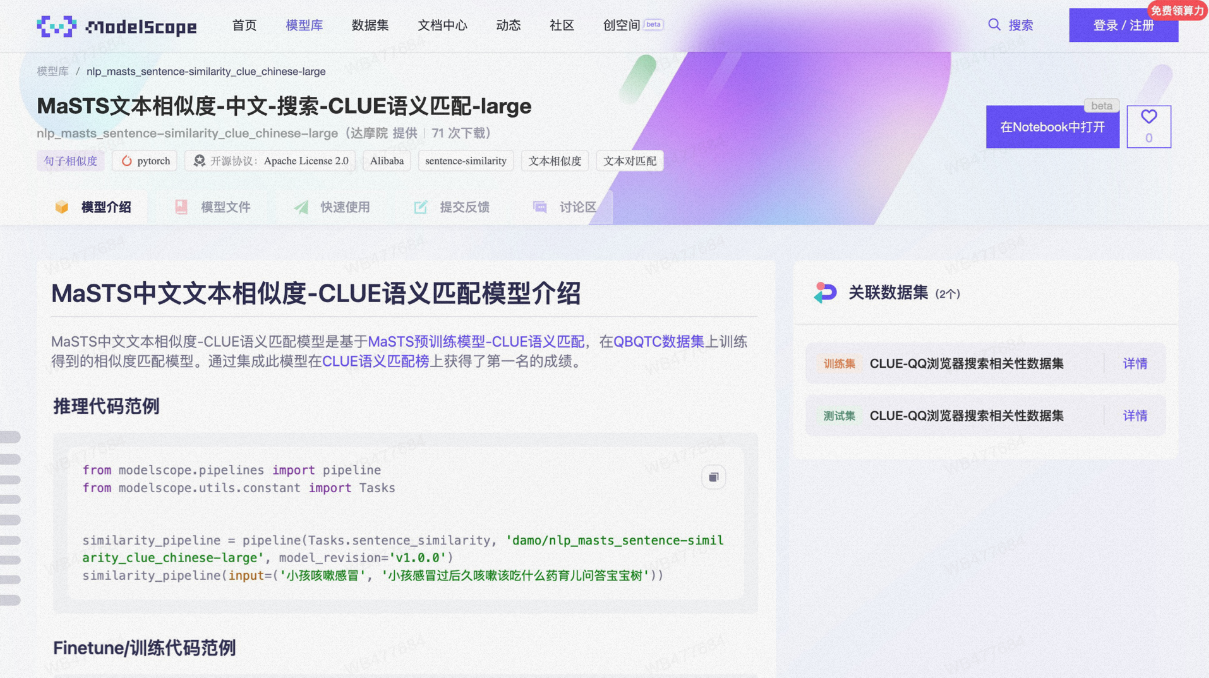Screen dimensions: 1209x678
Task: Click the 提交反馈 edit icon
Action: point(421,207)
